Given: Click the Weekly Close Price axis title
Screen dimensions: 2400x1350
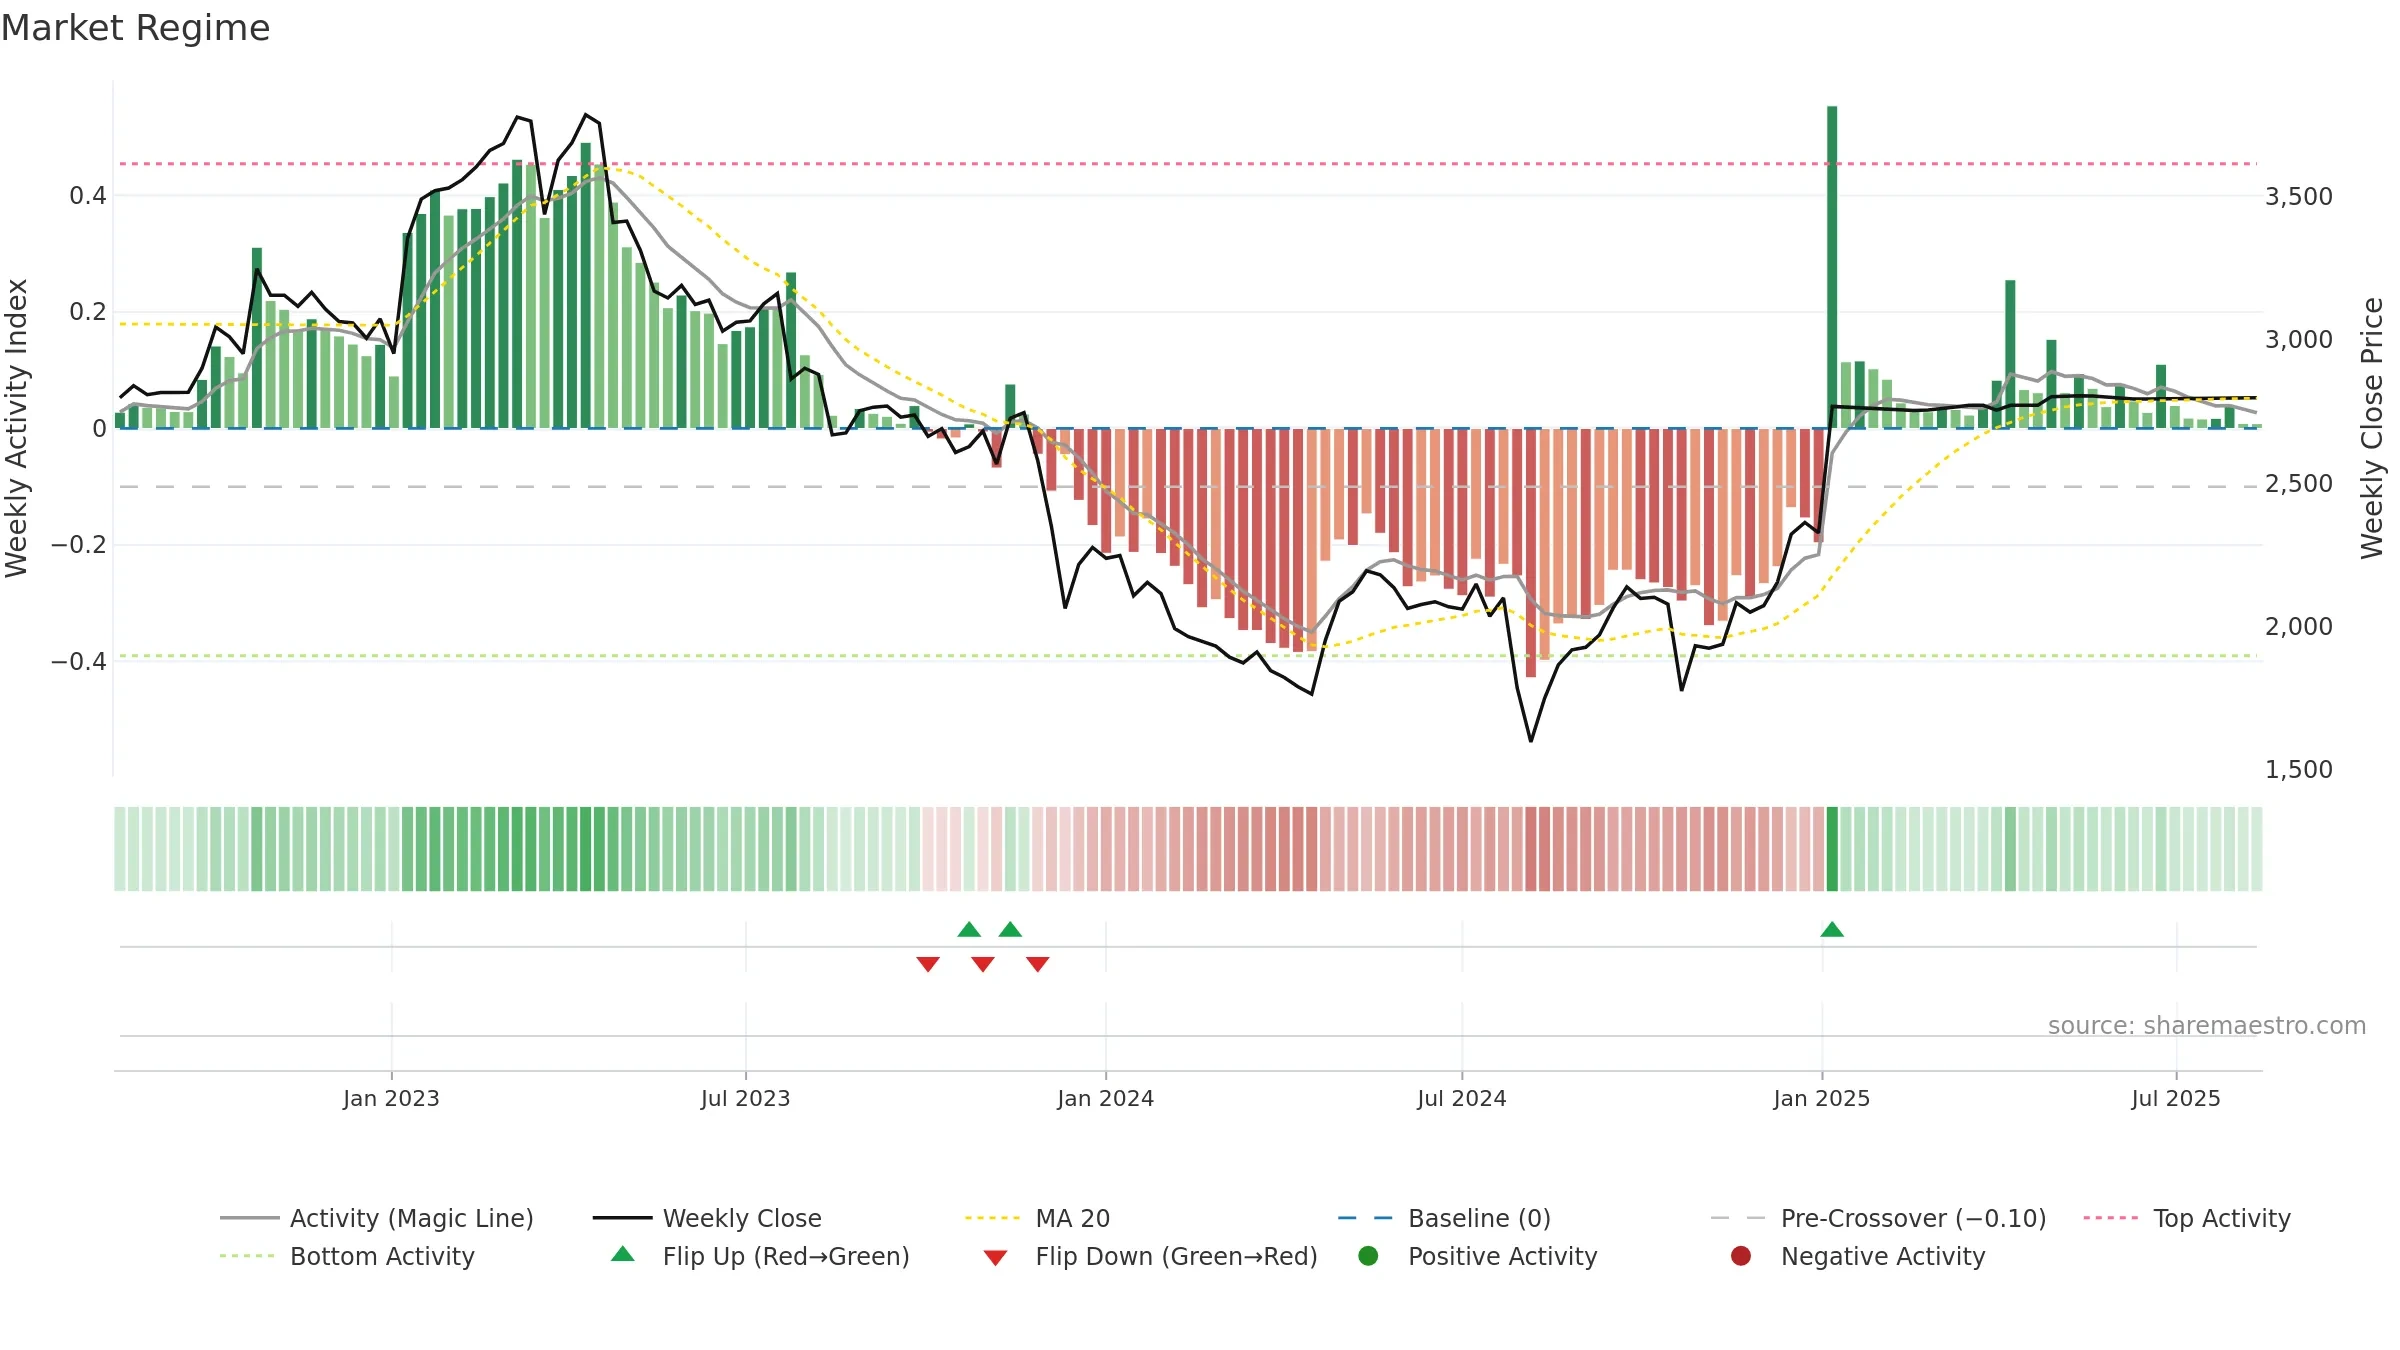Looking at the screenshot, I should coord(2372,428).
